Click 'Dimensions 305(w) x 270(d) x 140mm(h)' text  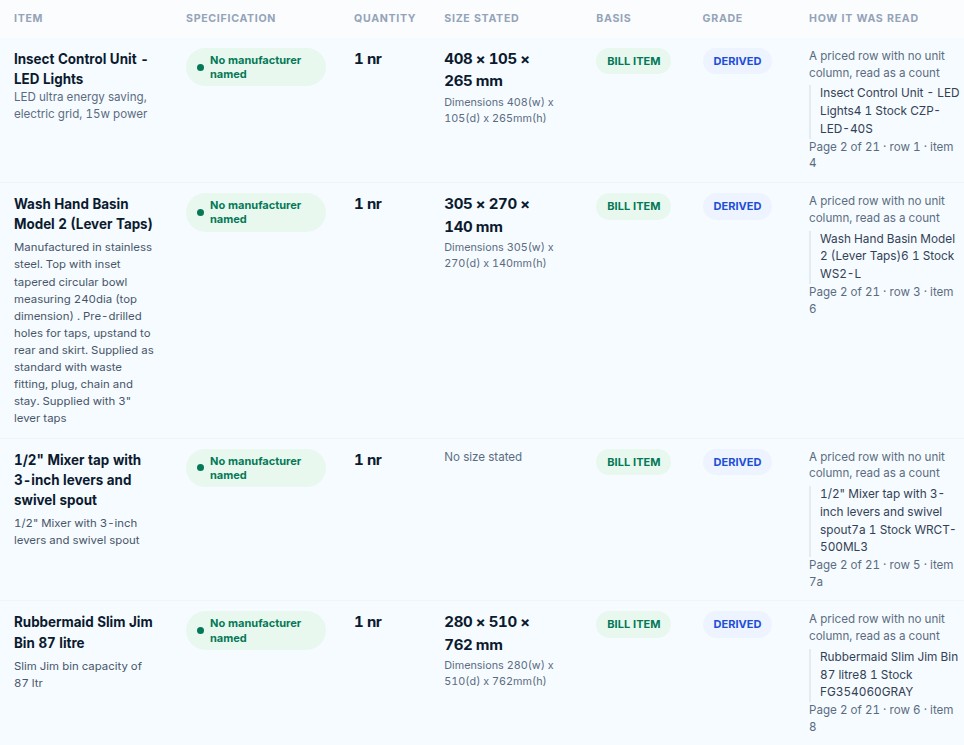499,255
